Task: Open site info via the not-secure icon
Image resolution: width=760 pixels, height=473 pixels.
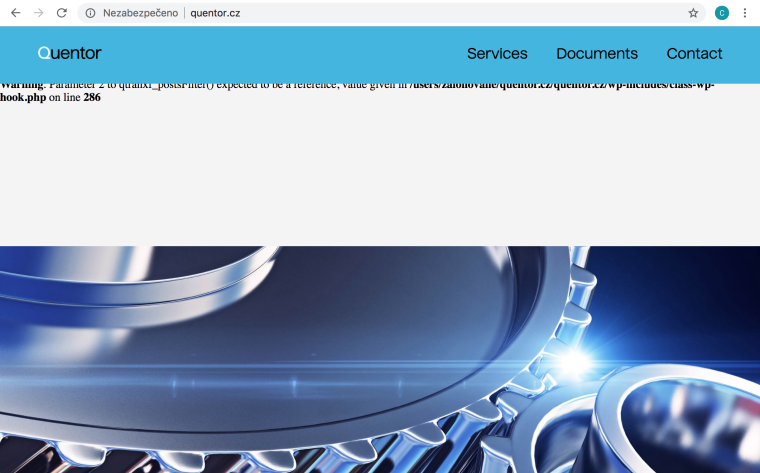Action: tap(90, 13)
